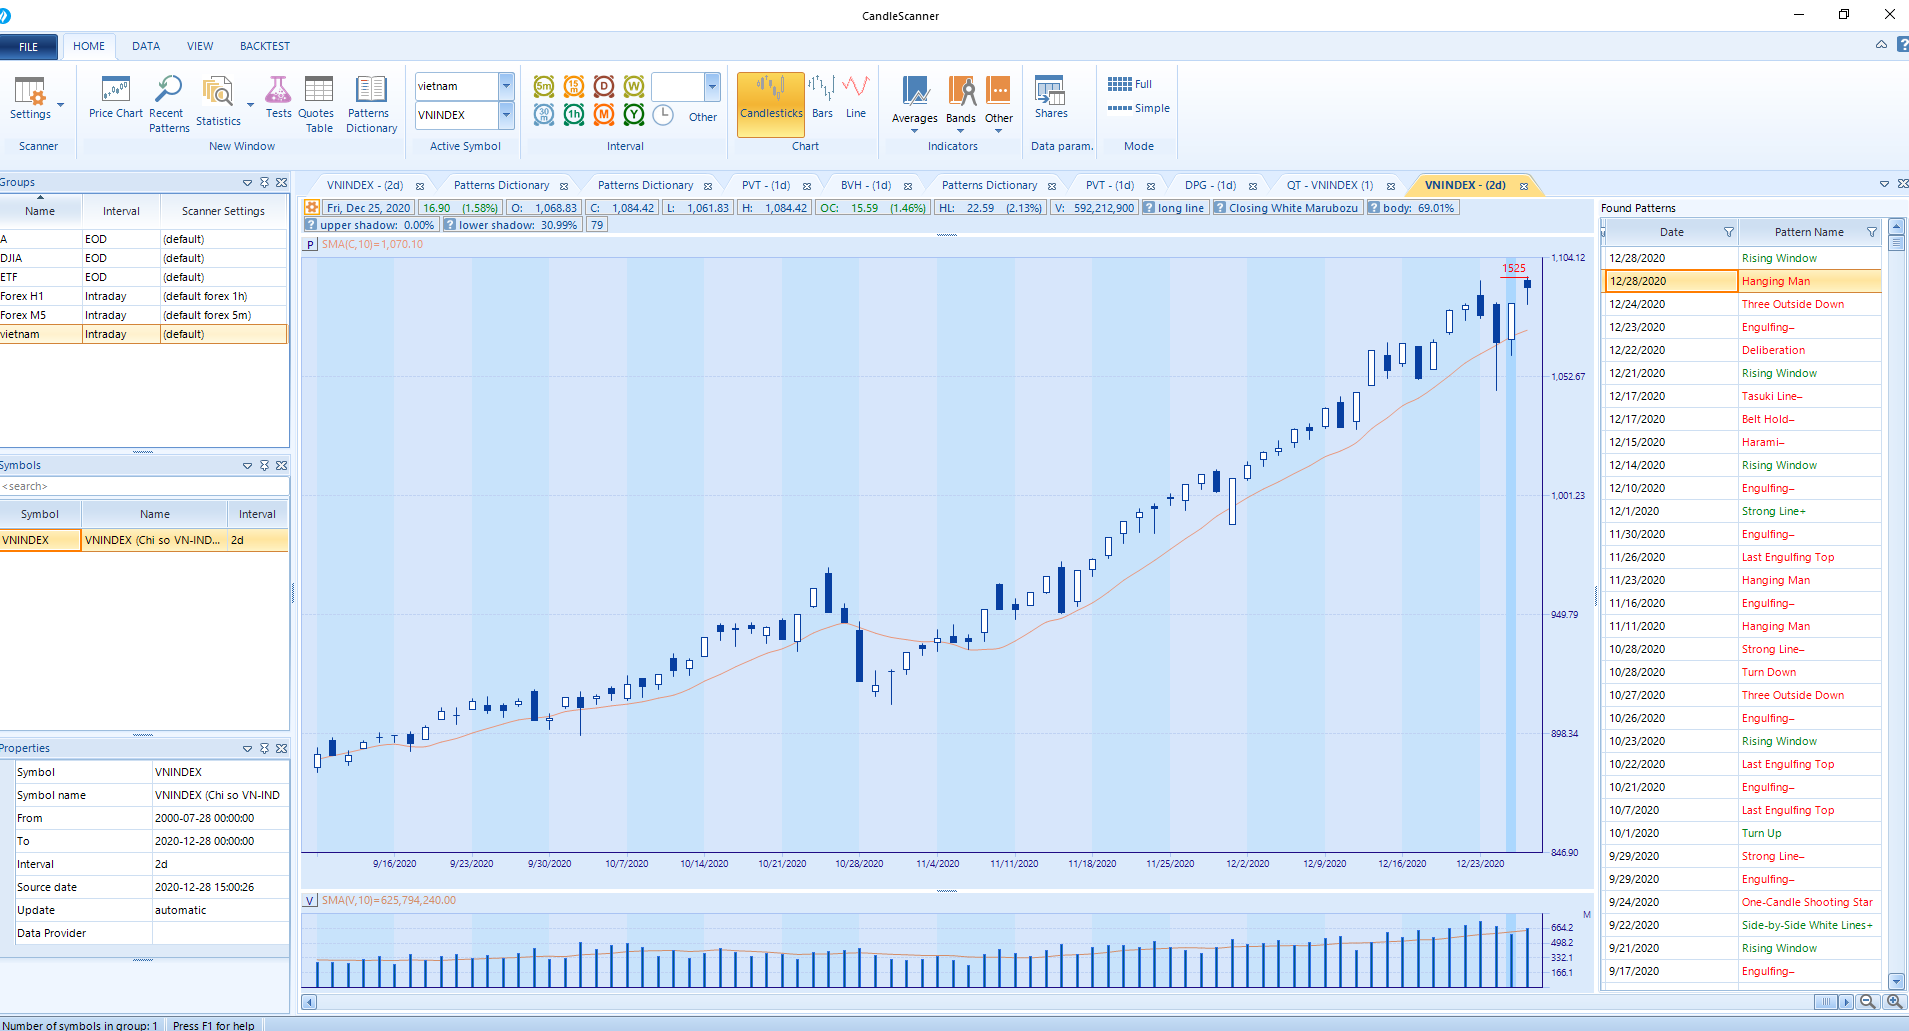Toggle the P button on the price pane
Screen dimensions: 1909x1031
click(x=310, y=244)
